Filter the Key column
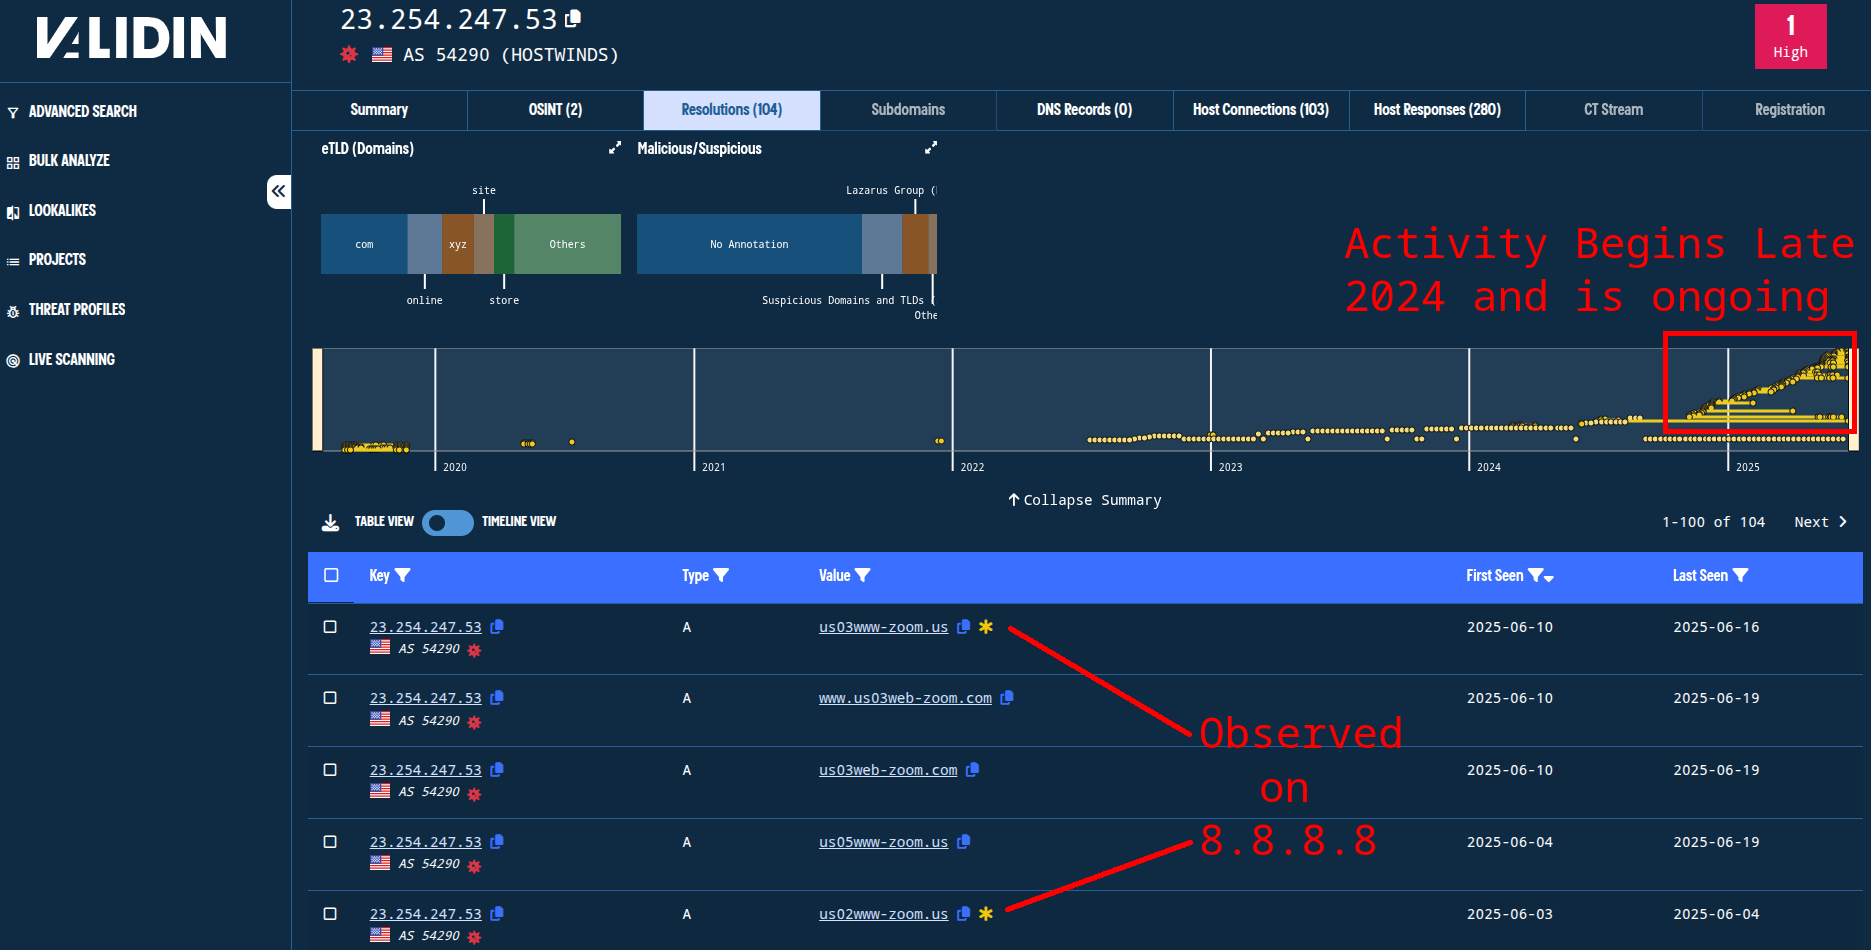 pyautogui.click(x=403, y=575)
